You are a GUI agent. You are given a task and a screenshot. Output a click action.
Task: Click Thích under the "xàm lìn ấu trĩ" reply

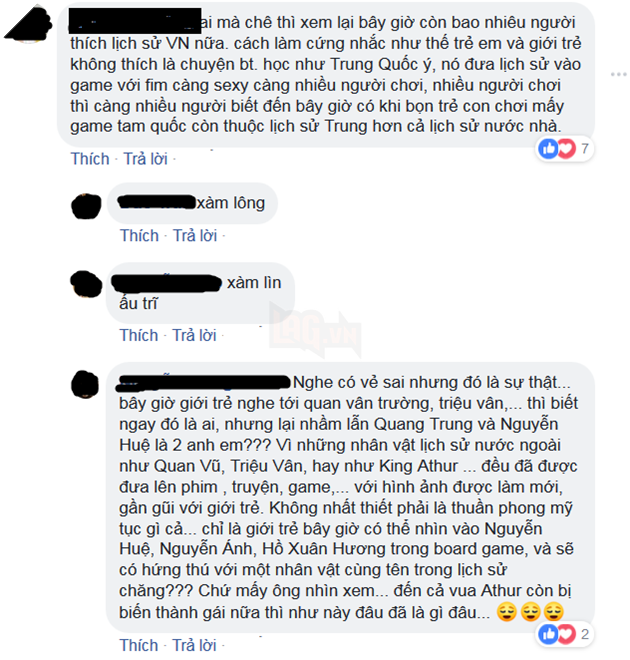tap(139, 335)
